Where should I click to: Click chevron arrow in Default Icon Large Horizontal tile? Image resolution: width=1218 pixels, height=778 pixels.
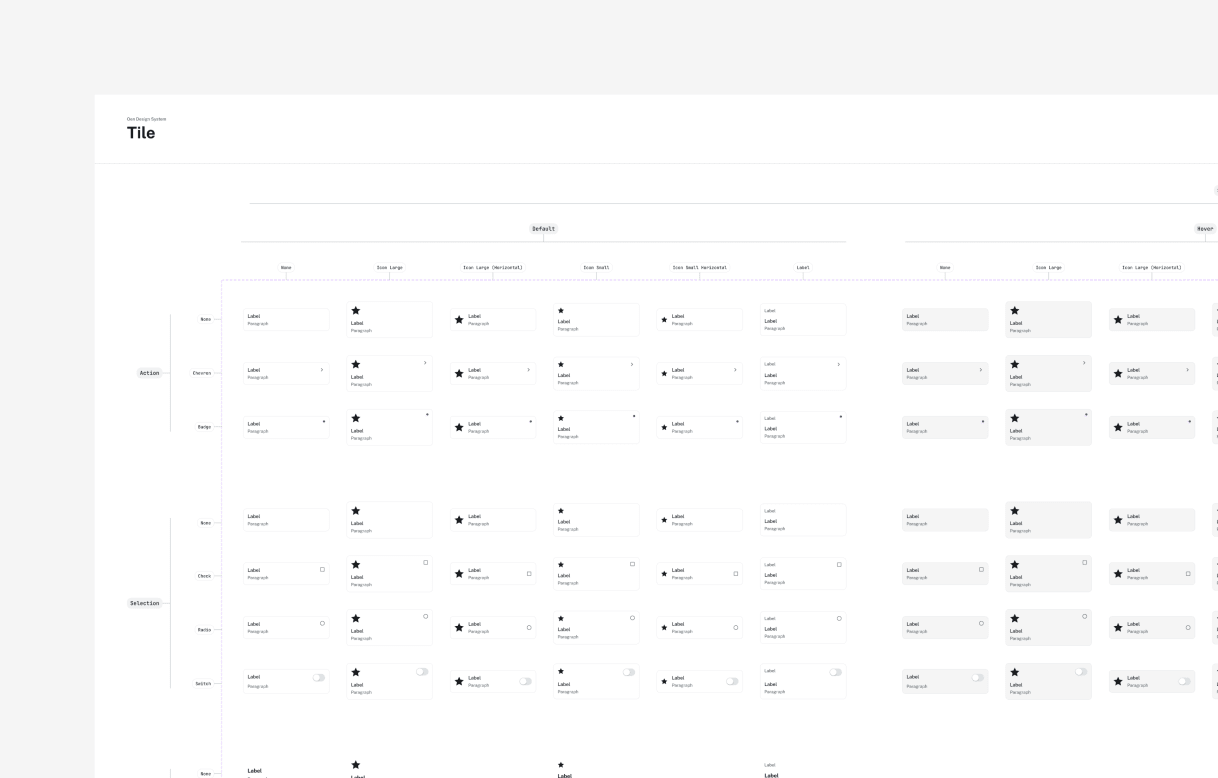coord(529,370)
